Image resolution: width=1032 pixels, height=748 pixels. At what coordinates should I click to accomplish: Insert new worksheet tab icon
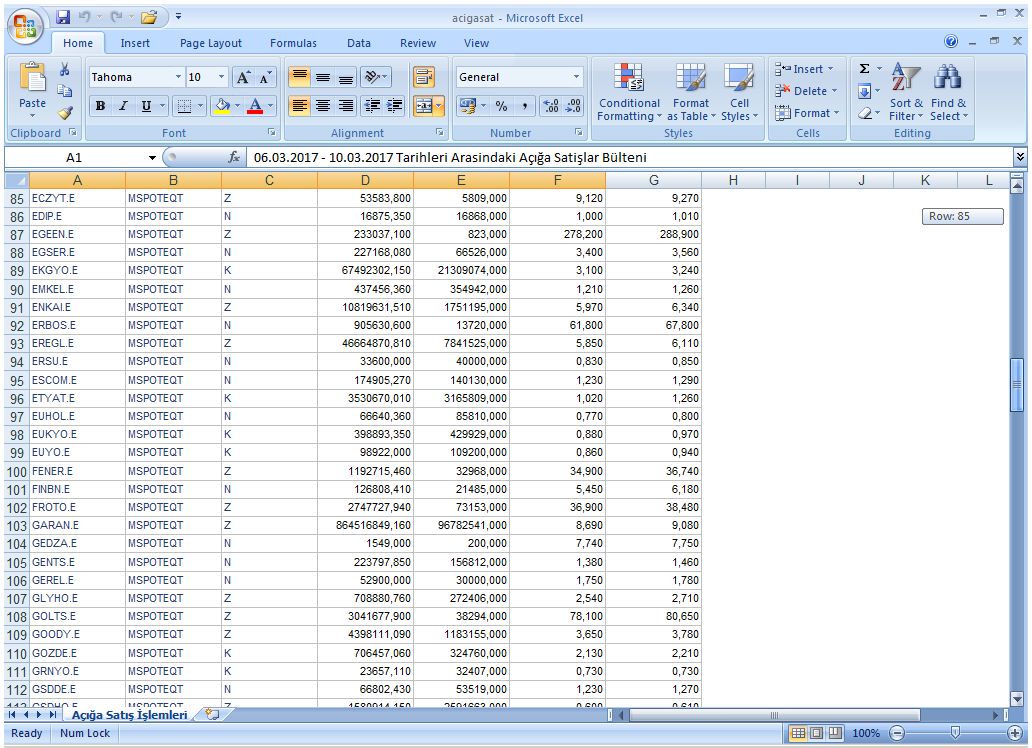coord(212,714)
